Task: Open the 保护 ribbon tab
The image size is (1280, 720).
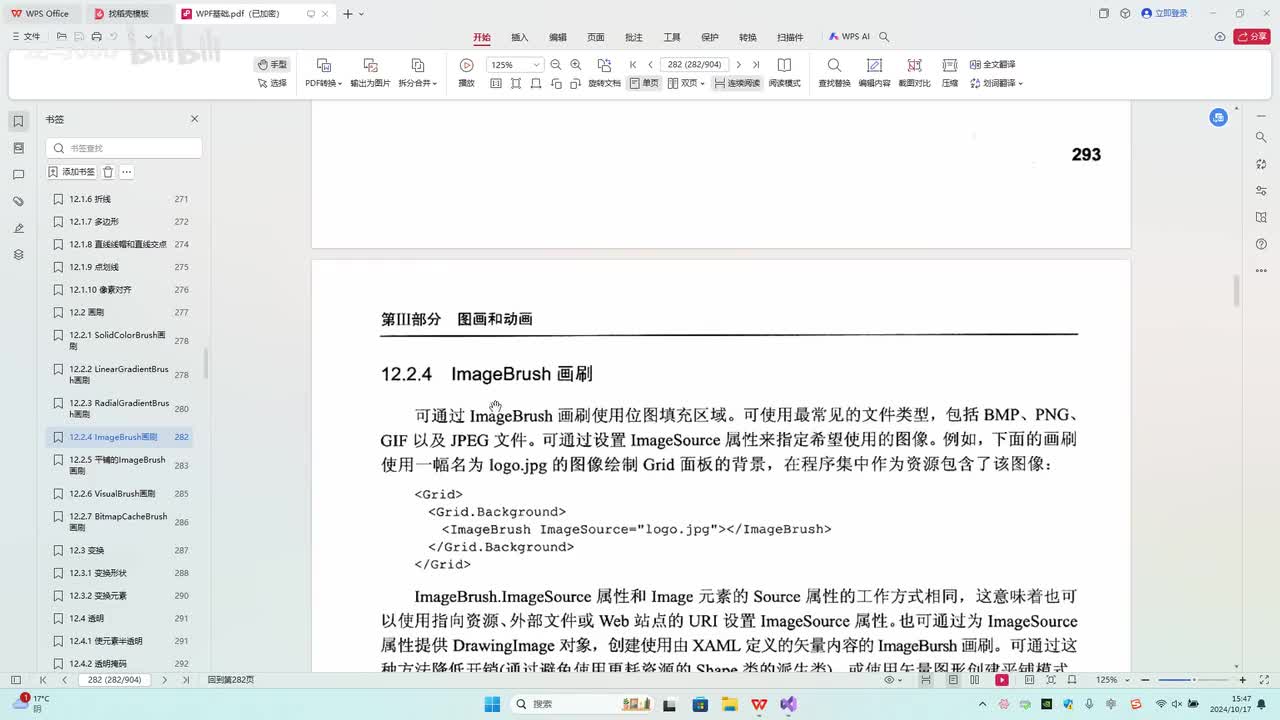Action: click(710, 37)
